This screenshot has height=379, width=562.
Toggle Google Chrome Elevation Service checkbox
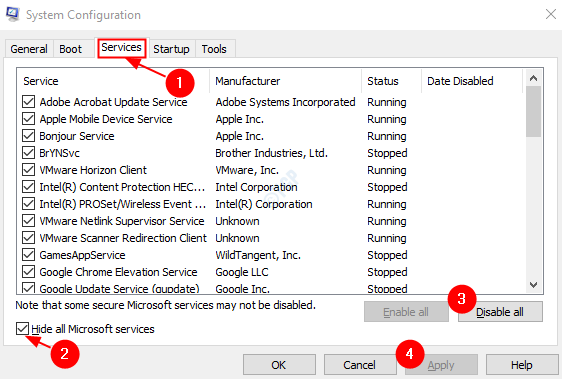pos(28,272)
